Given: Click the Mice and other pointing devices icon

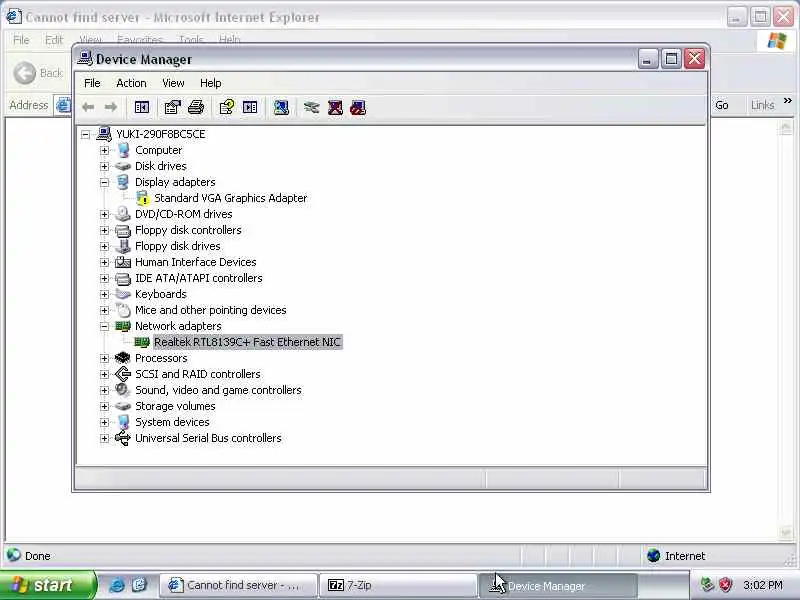Looking at the screenshot, I should 123,310.
